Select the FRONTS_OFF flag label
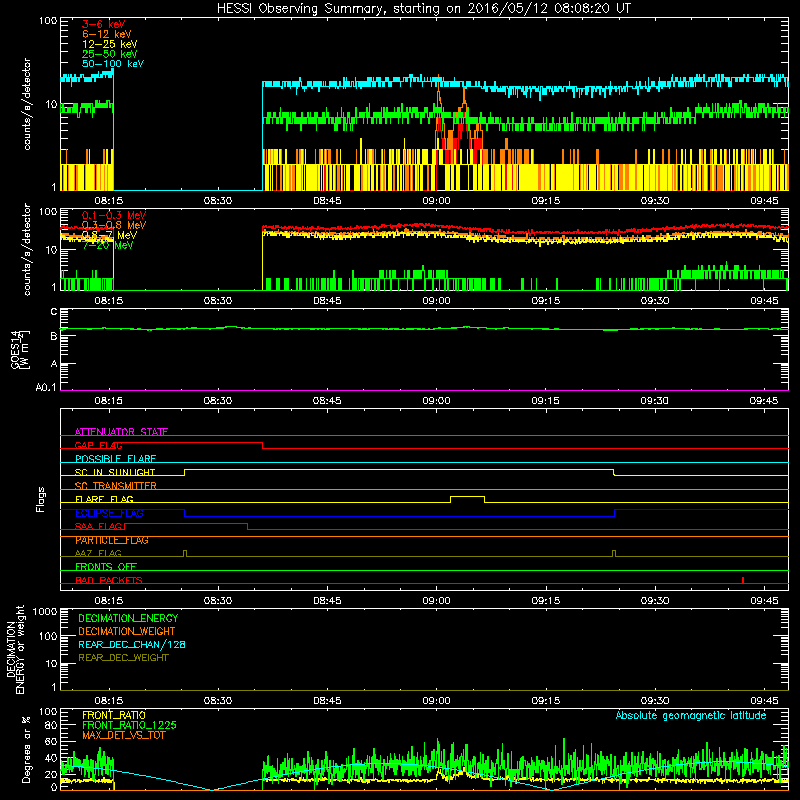800x800 pixels. (x=106, y=567)
